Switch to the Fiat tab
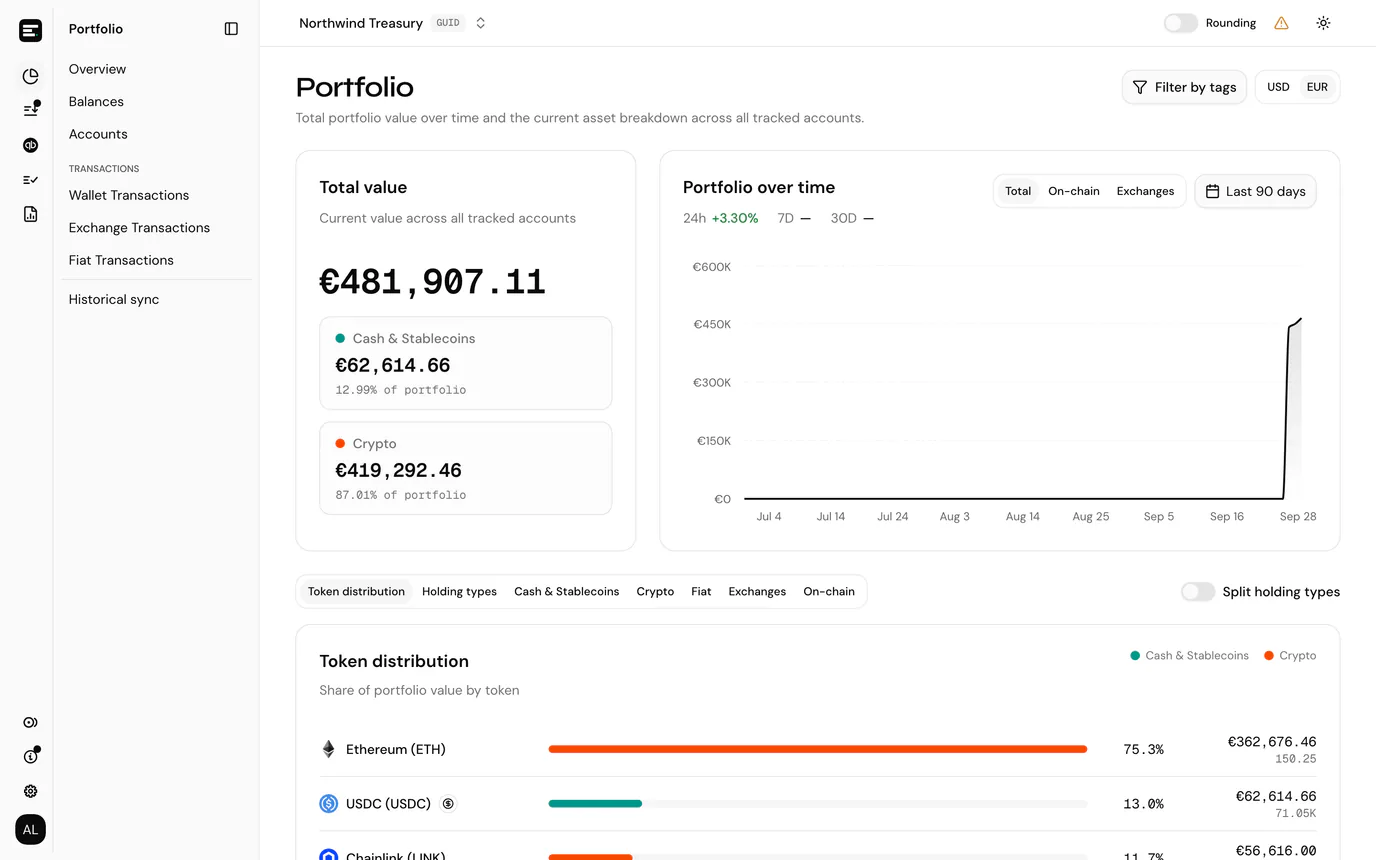The height and width of the screenshot is (860, 1376). 701,591
